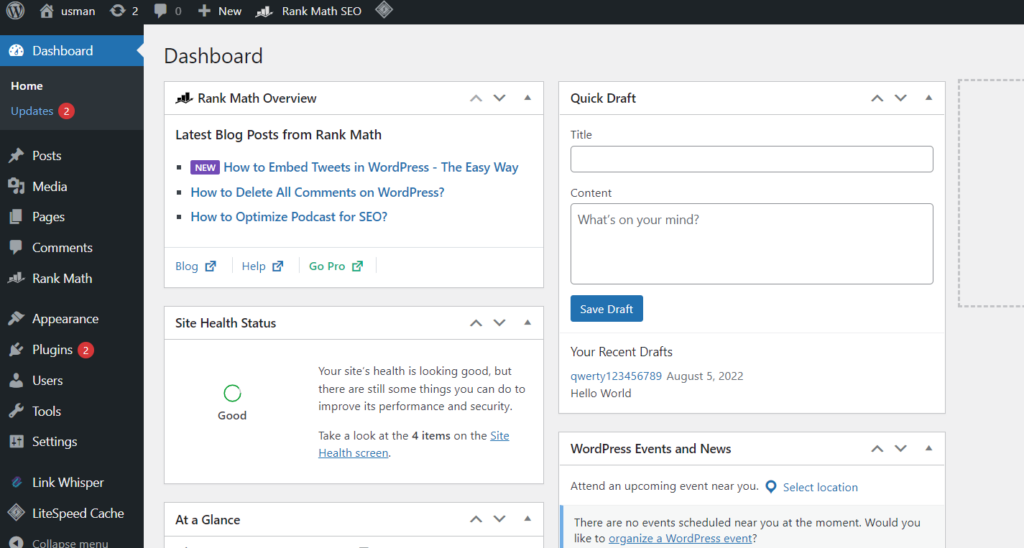Click the external link icon beside Blog
1024x548 pixels.
(210, 266)
